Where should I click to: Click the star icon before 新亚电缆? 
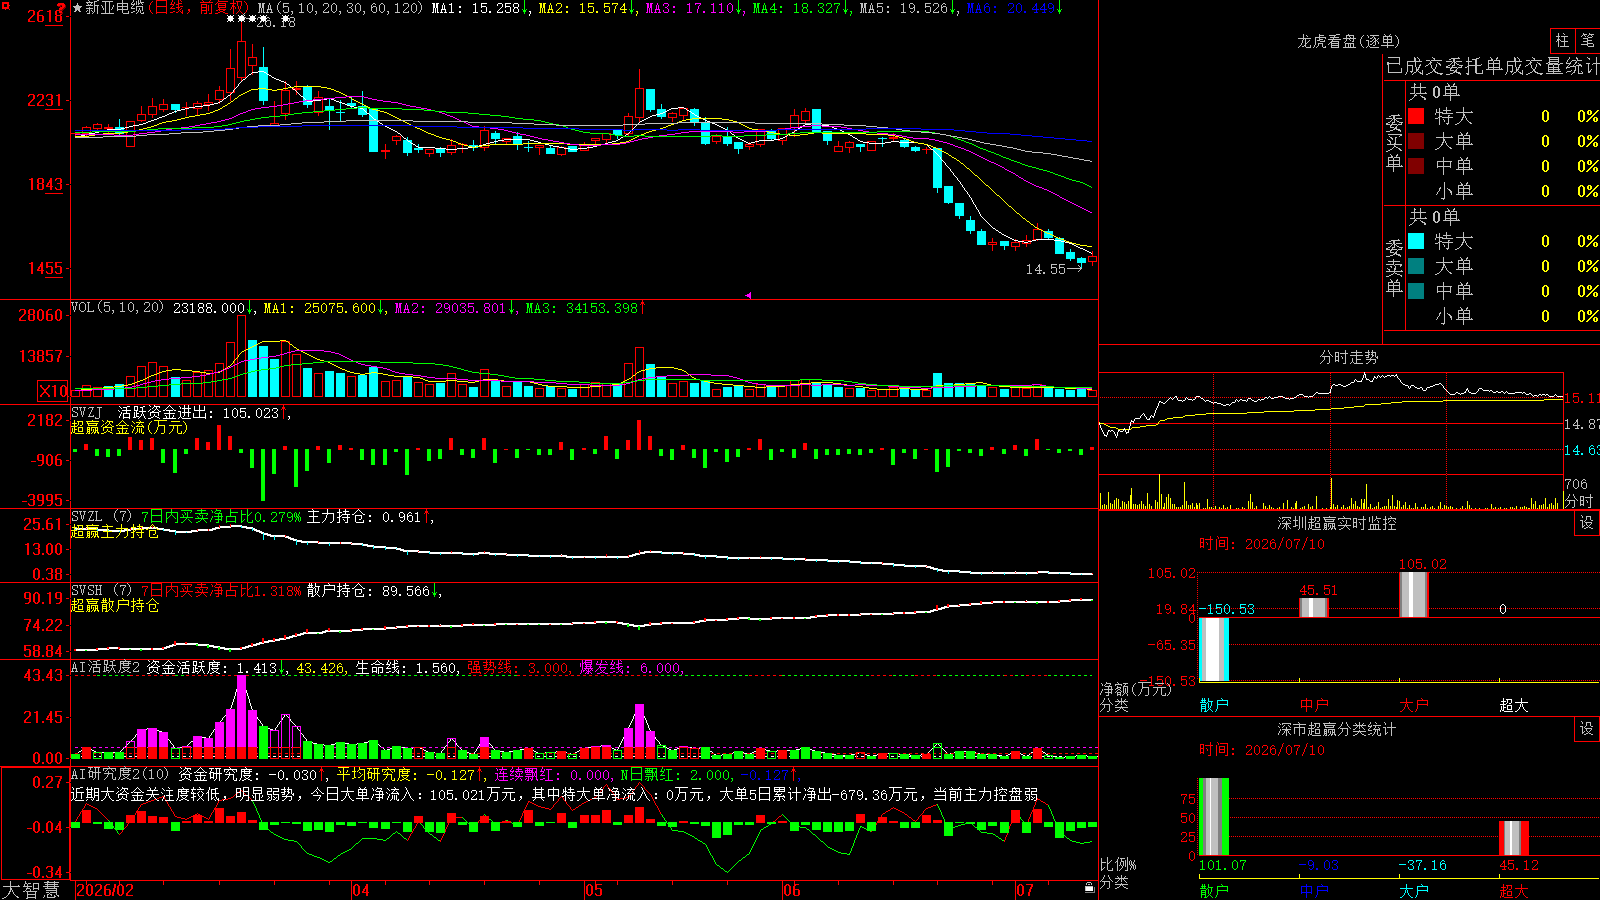(78, 8)
